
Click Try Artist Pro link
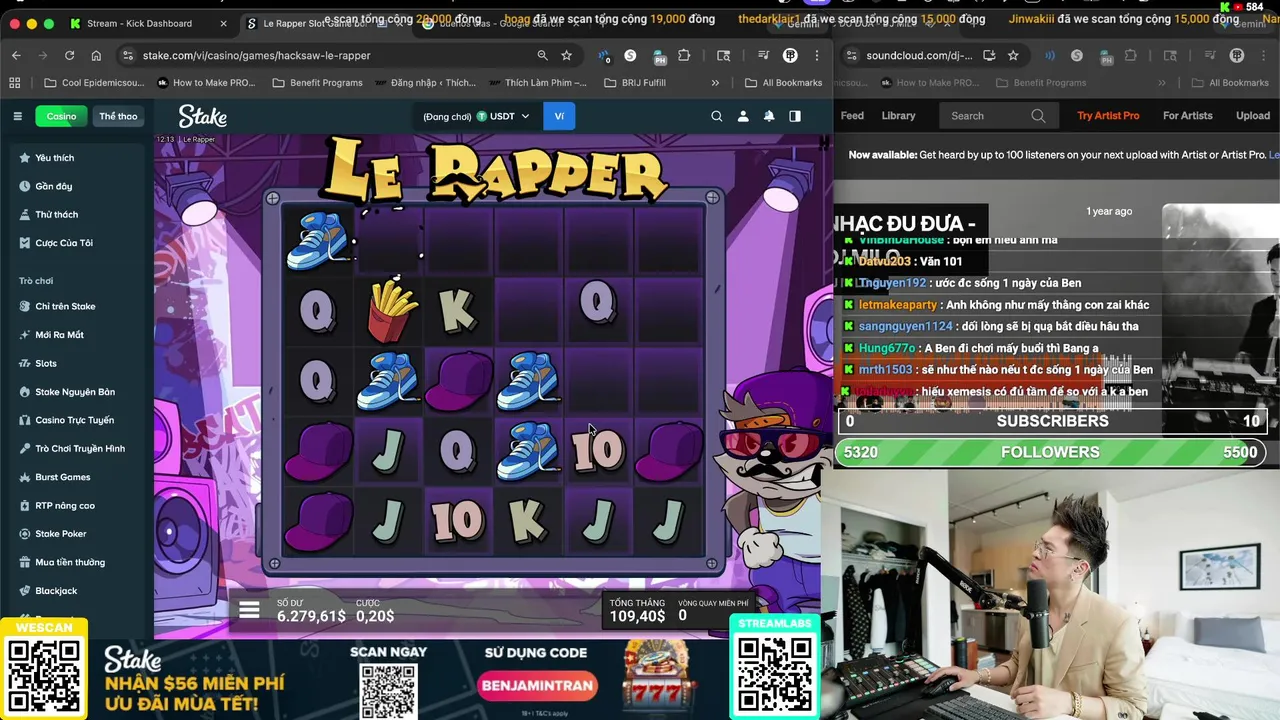(x=1108, y=116)
